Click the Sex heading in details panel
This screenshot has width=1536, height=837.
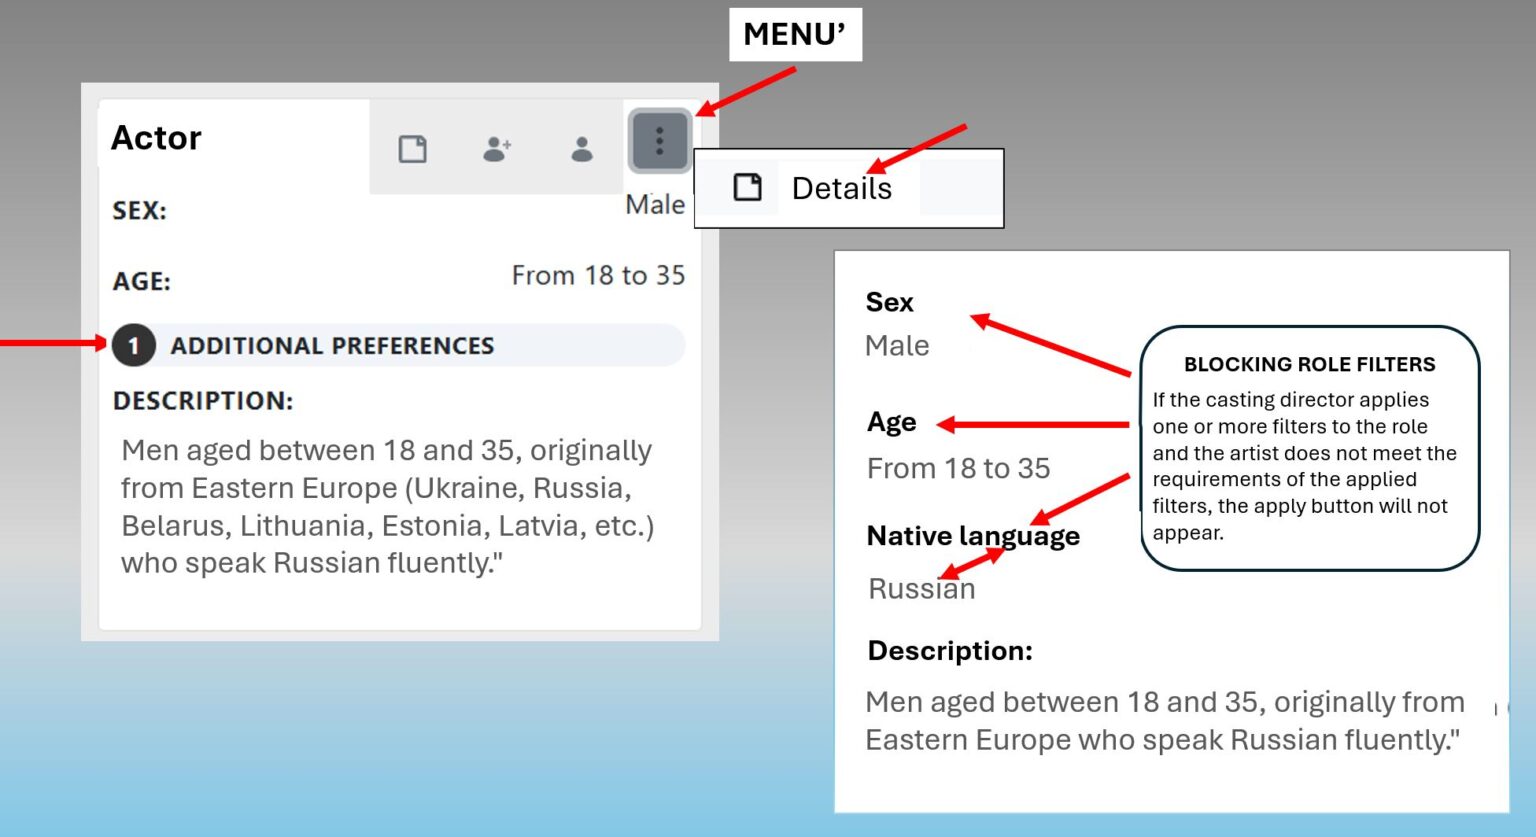click(x=889, y=302)
